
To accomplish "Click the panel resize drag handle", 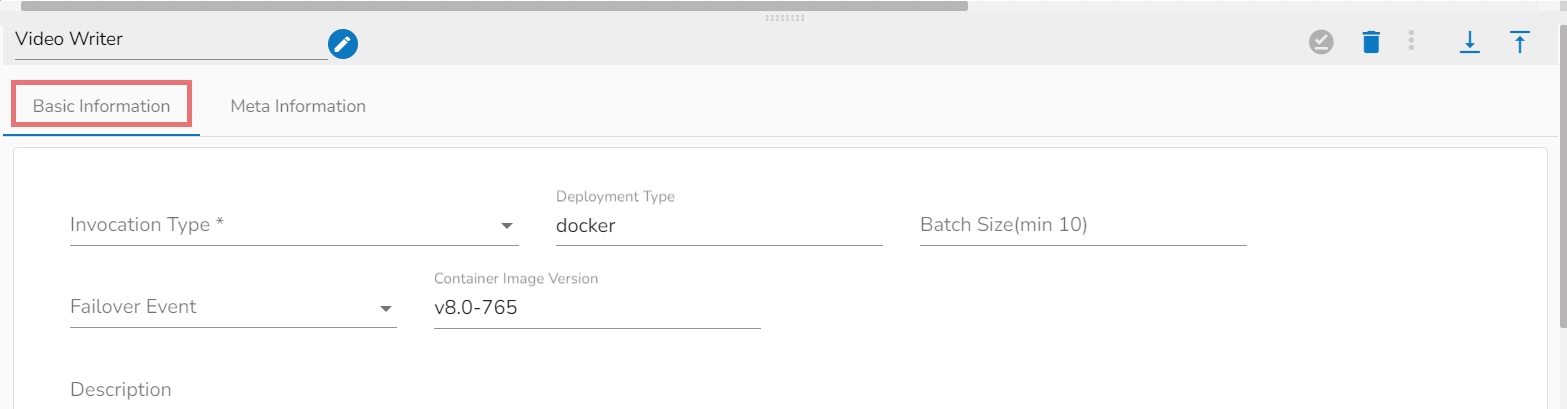I will (x=784, y=18).
